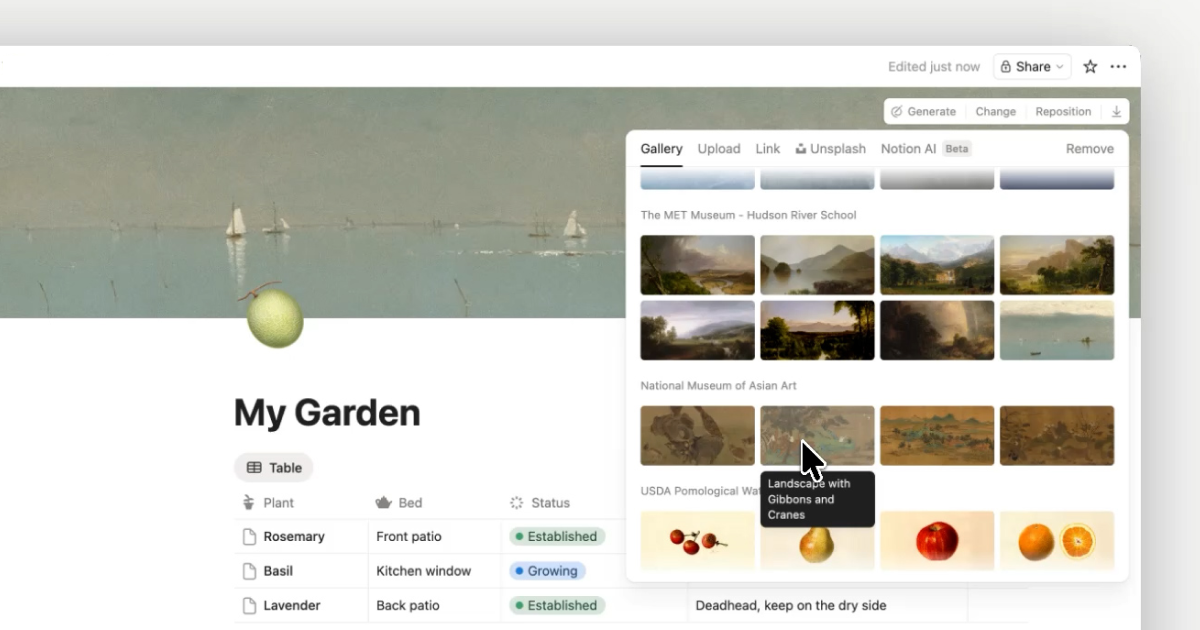
Task: Click Basil's Growing status tag
Action: point(548,571)
